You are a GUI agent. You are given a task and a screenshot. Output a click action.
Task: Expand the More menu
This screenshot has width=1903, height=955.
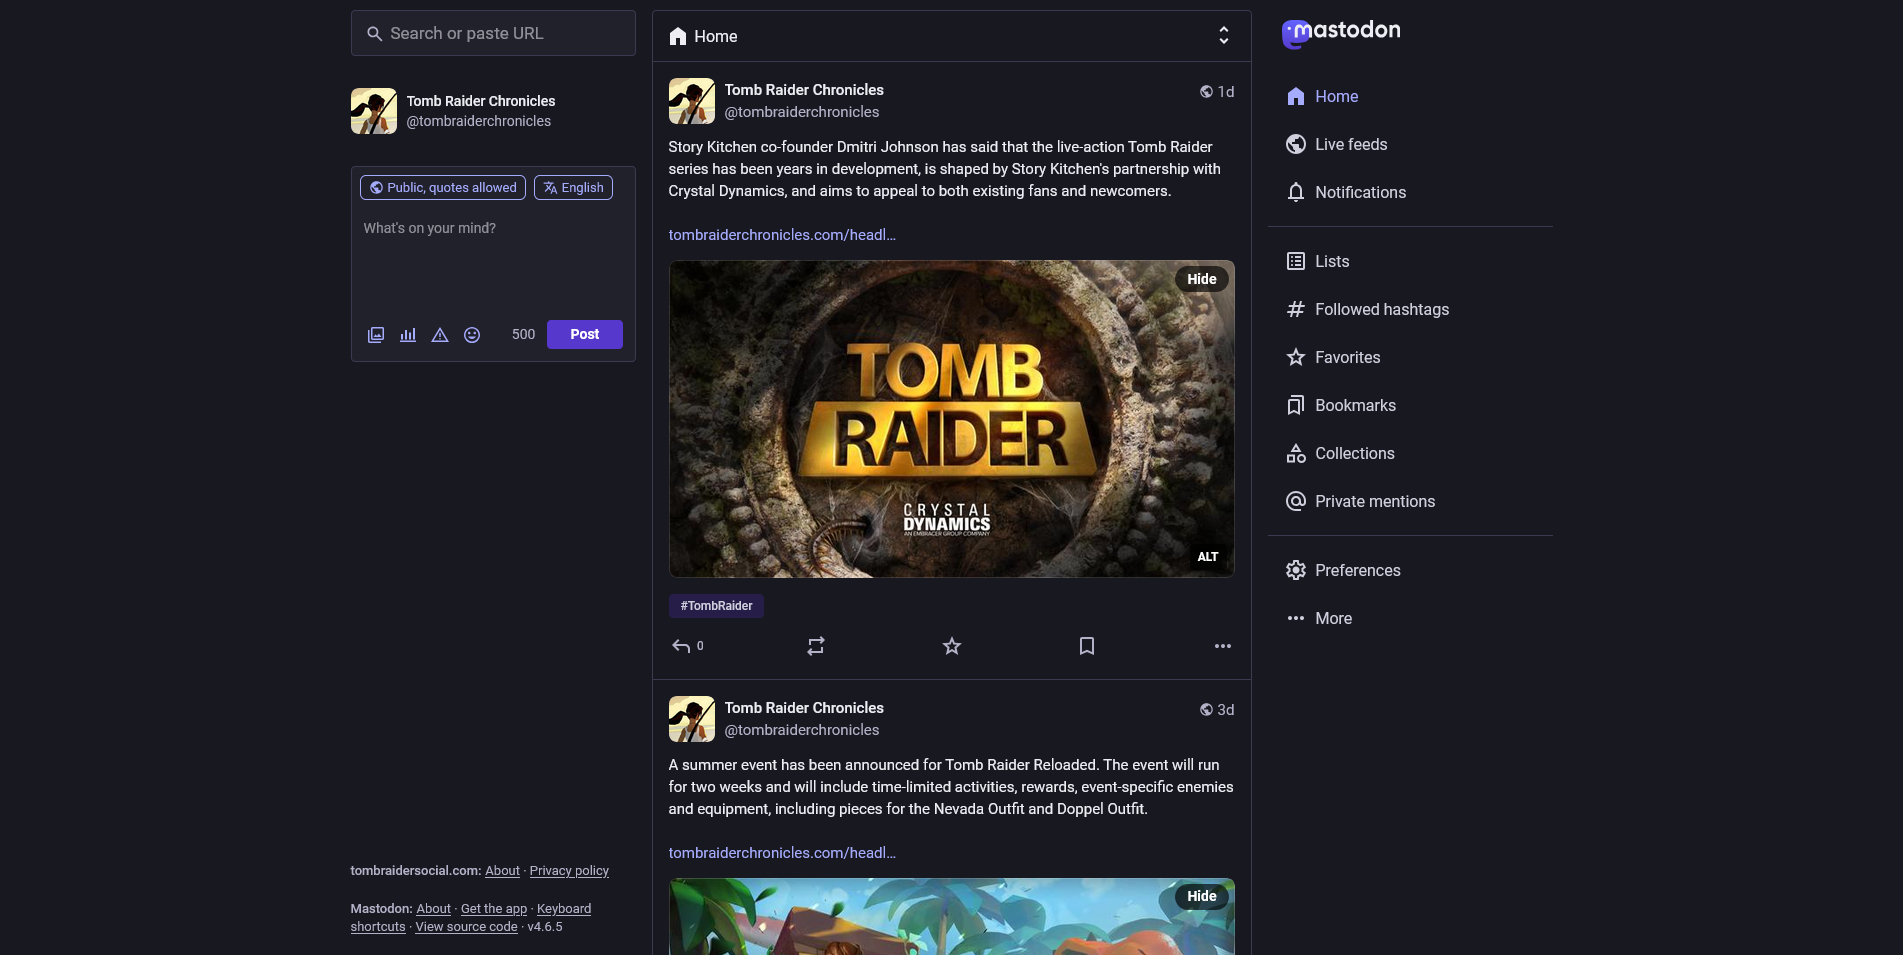pyautogui.click(x=1319, y=618)
